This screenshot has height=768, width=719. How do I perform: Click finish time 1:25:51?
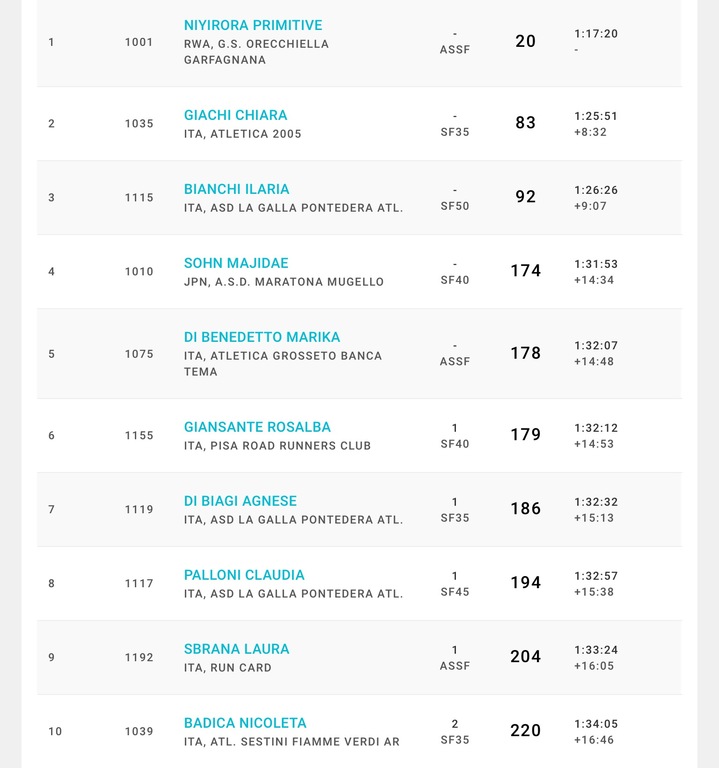[x=596, y=116]
